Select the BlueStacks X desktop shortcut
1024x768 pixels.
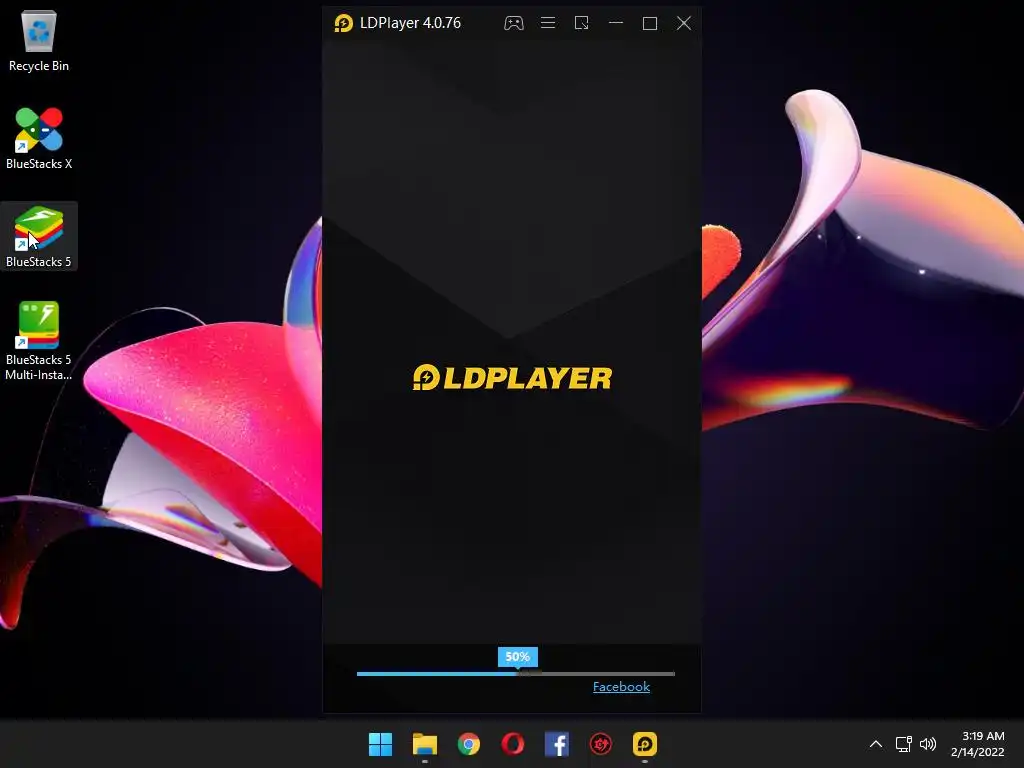pos(39,138)
